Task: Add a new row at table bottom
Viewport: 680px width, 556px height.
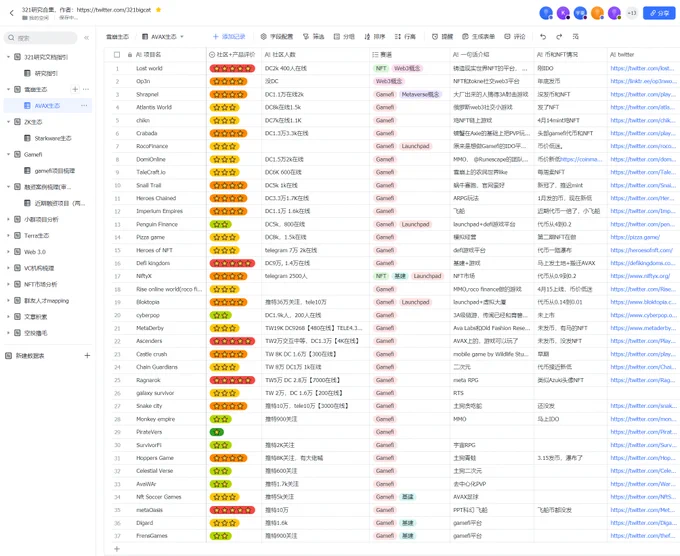Action: coord(117,549)
